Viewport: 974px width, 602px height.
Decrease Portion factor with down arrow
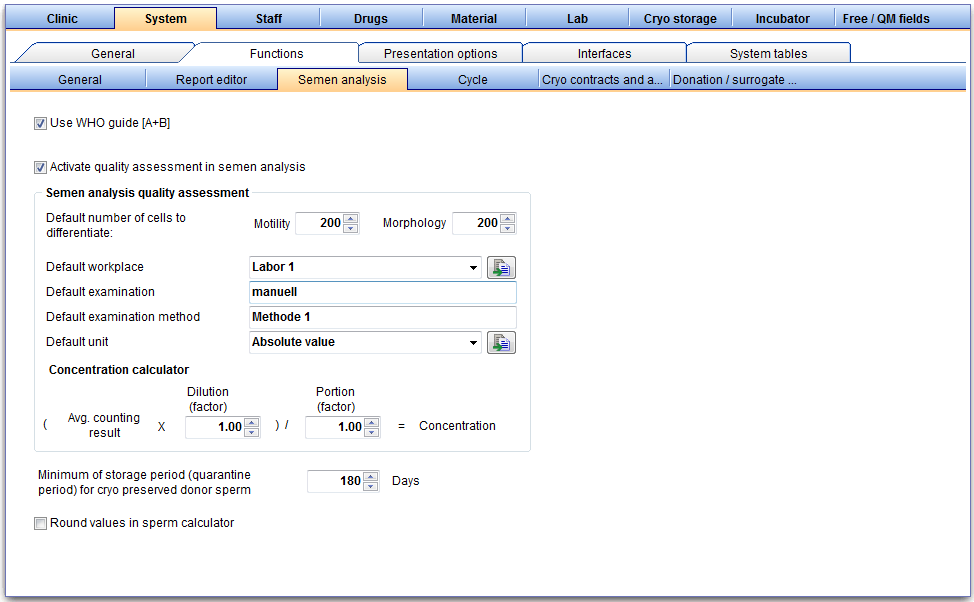coord(371,432)
